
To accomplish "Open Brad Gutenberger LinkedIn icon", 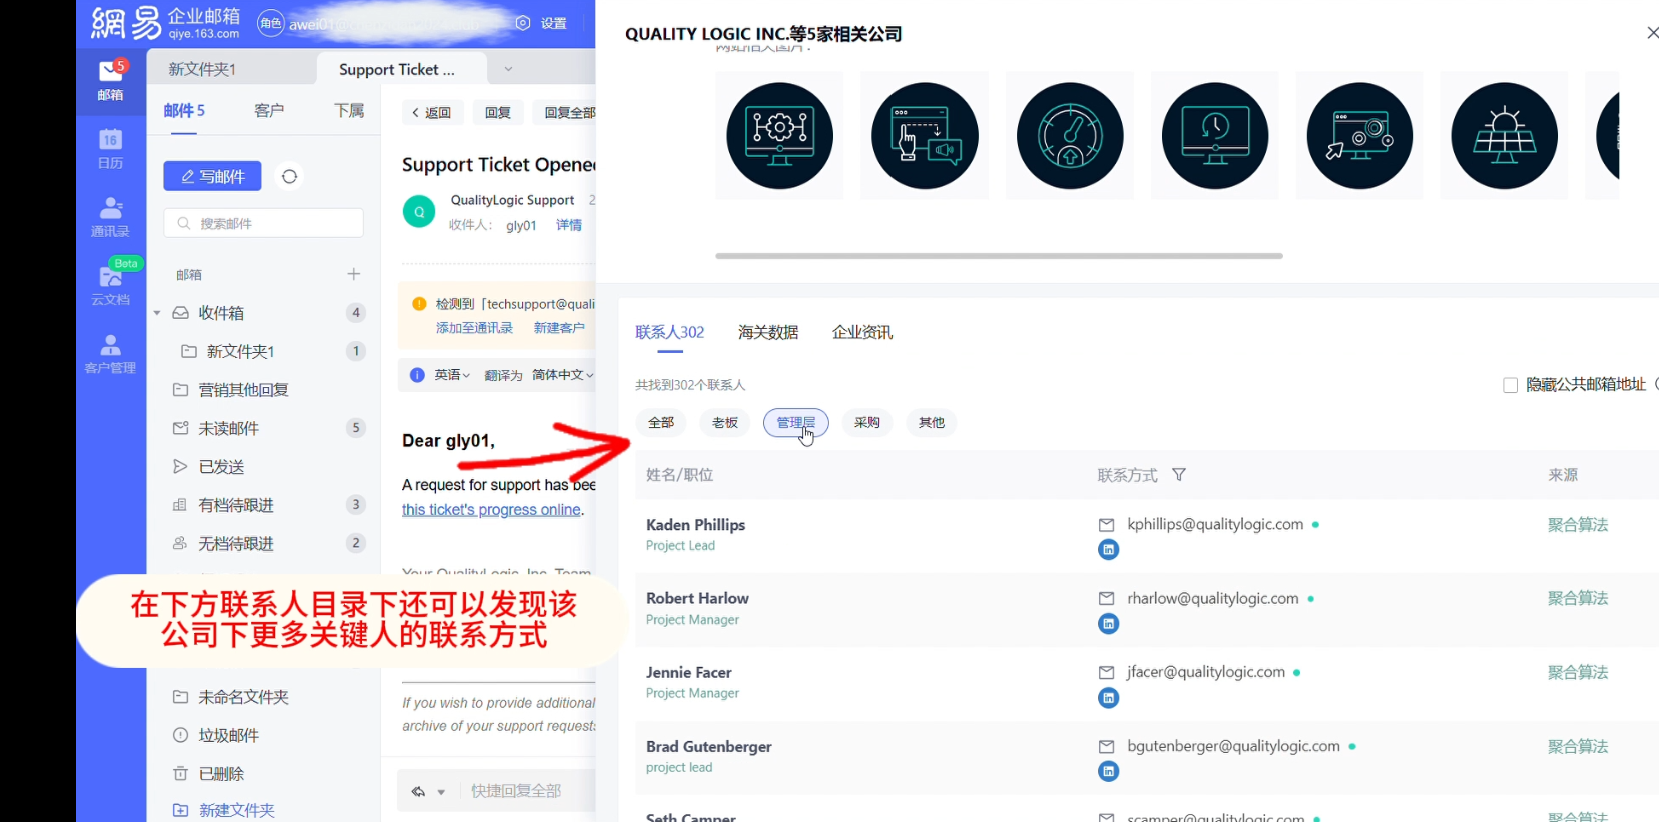I will click(x=1108, y=771).
